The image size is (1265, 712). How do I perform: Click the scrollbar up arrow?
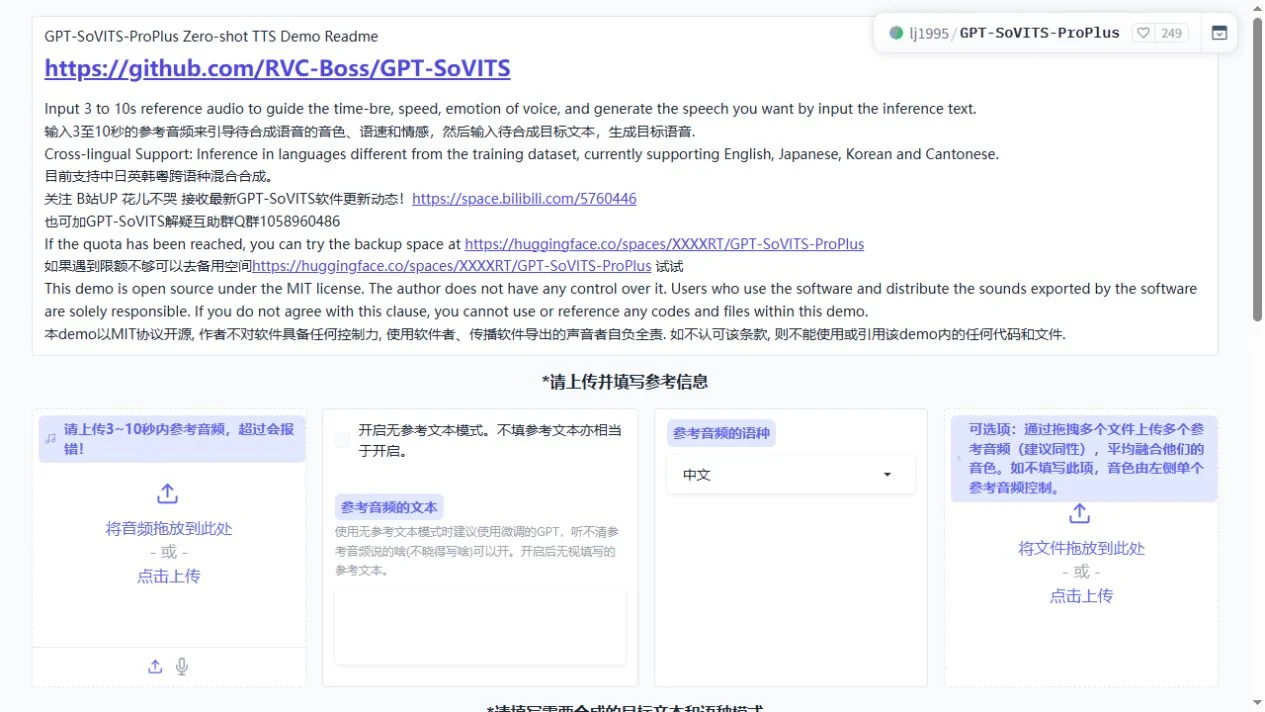[x=1257, y=7]
